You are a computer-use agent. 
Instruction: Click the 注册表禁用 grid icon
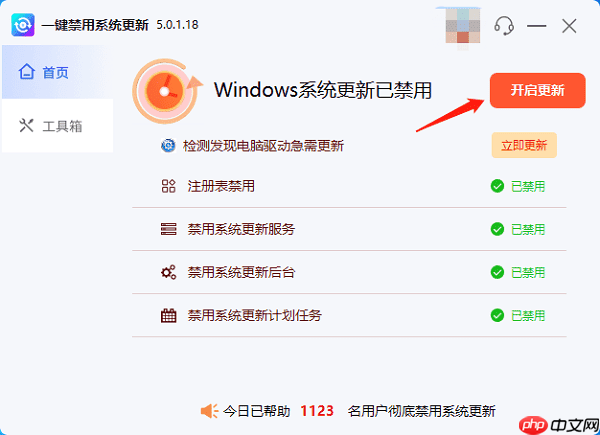pos(168,186)
